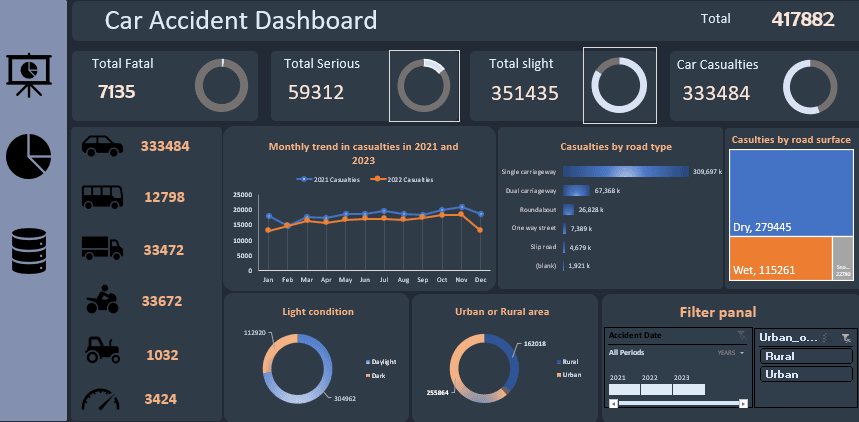
Task: Click the timeline horizontal scrollbar track
Action: 678,403
